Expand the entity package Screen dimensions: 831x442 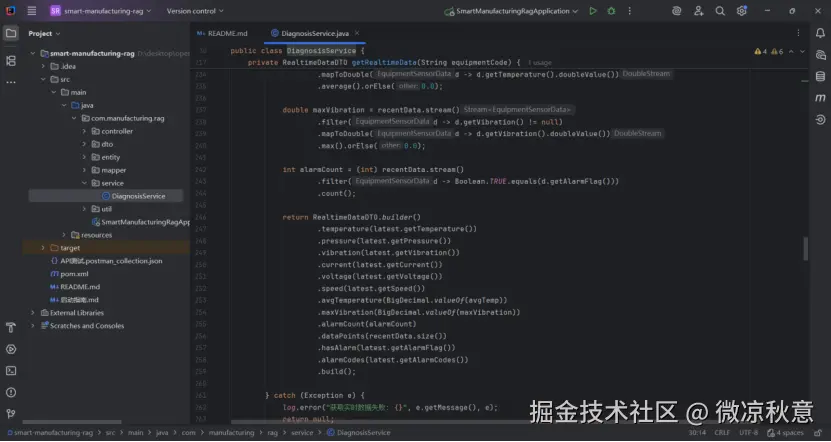click(x=84, y=157)
